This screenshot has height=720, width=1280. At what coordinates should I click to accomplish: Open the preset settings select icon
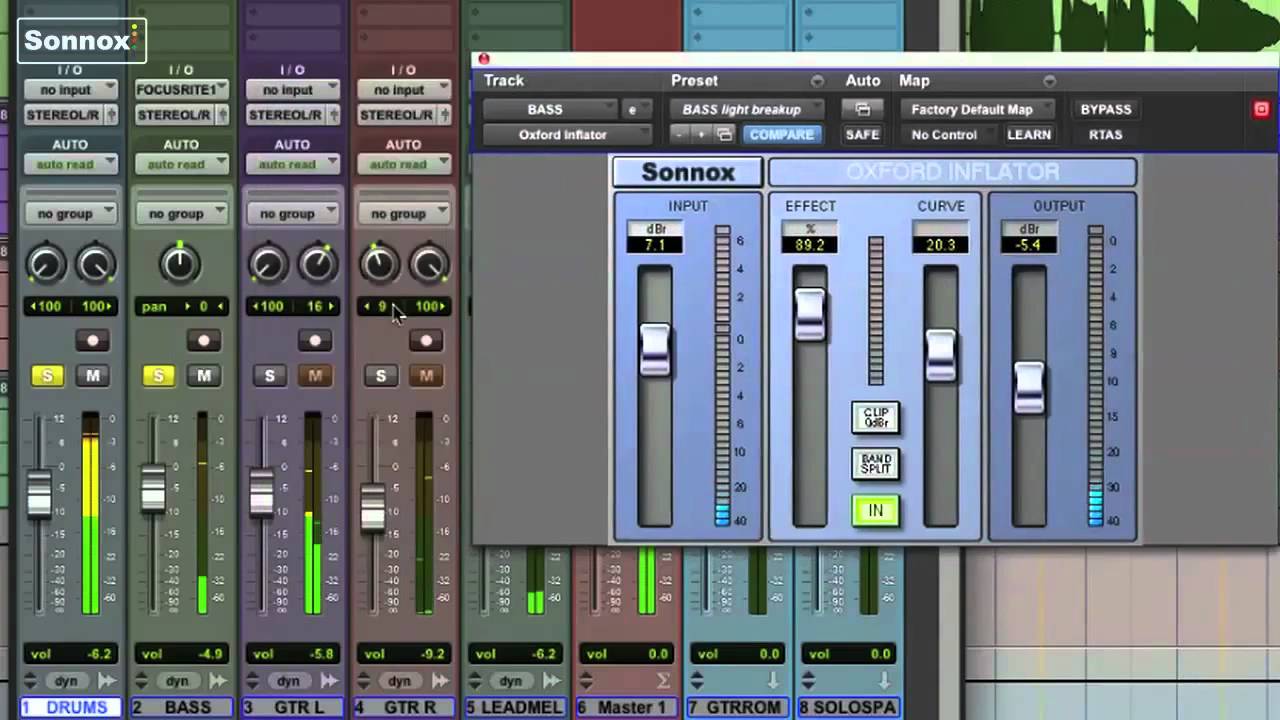(725, 134)
